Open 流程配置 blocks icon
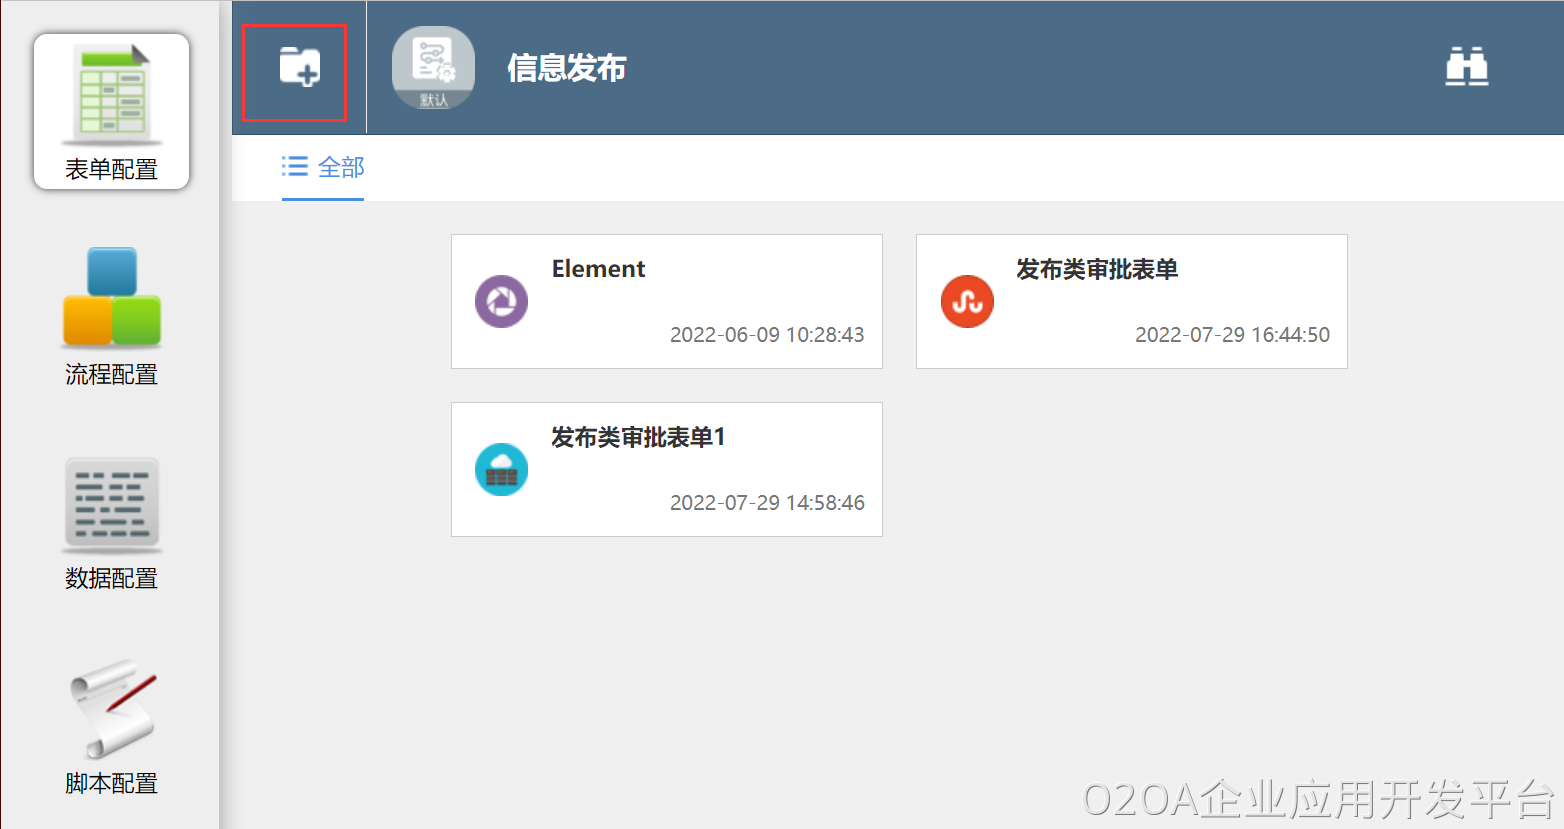Screen dimensions: 1564x829 (112, 297)
